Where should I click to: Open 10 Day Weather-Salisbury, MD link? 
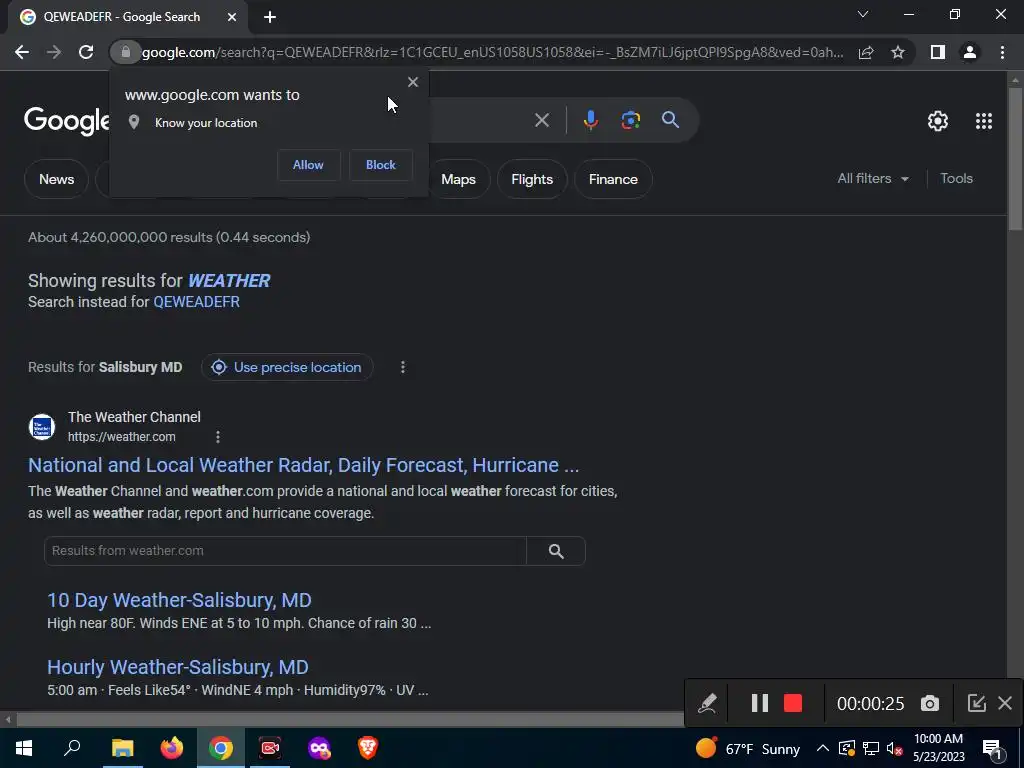coord(180,600)
